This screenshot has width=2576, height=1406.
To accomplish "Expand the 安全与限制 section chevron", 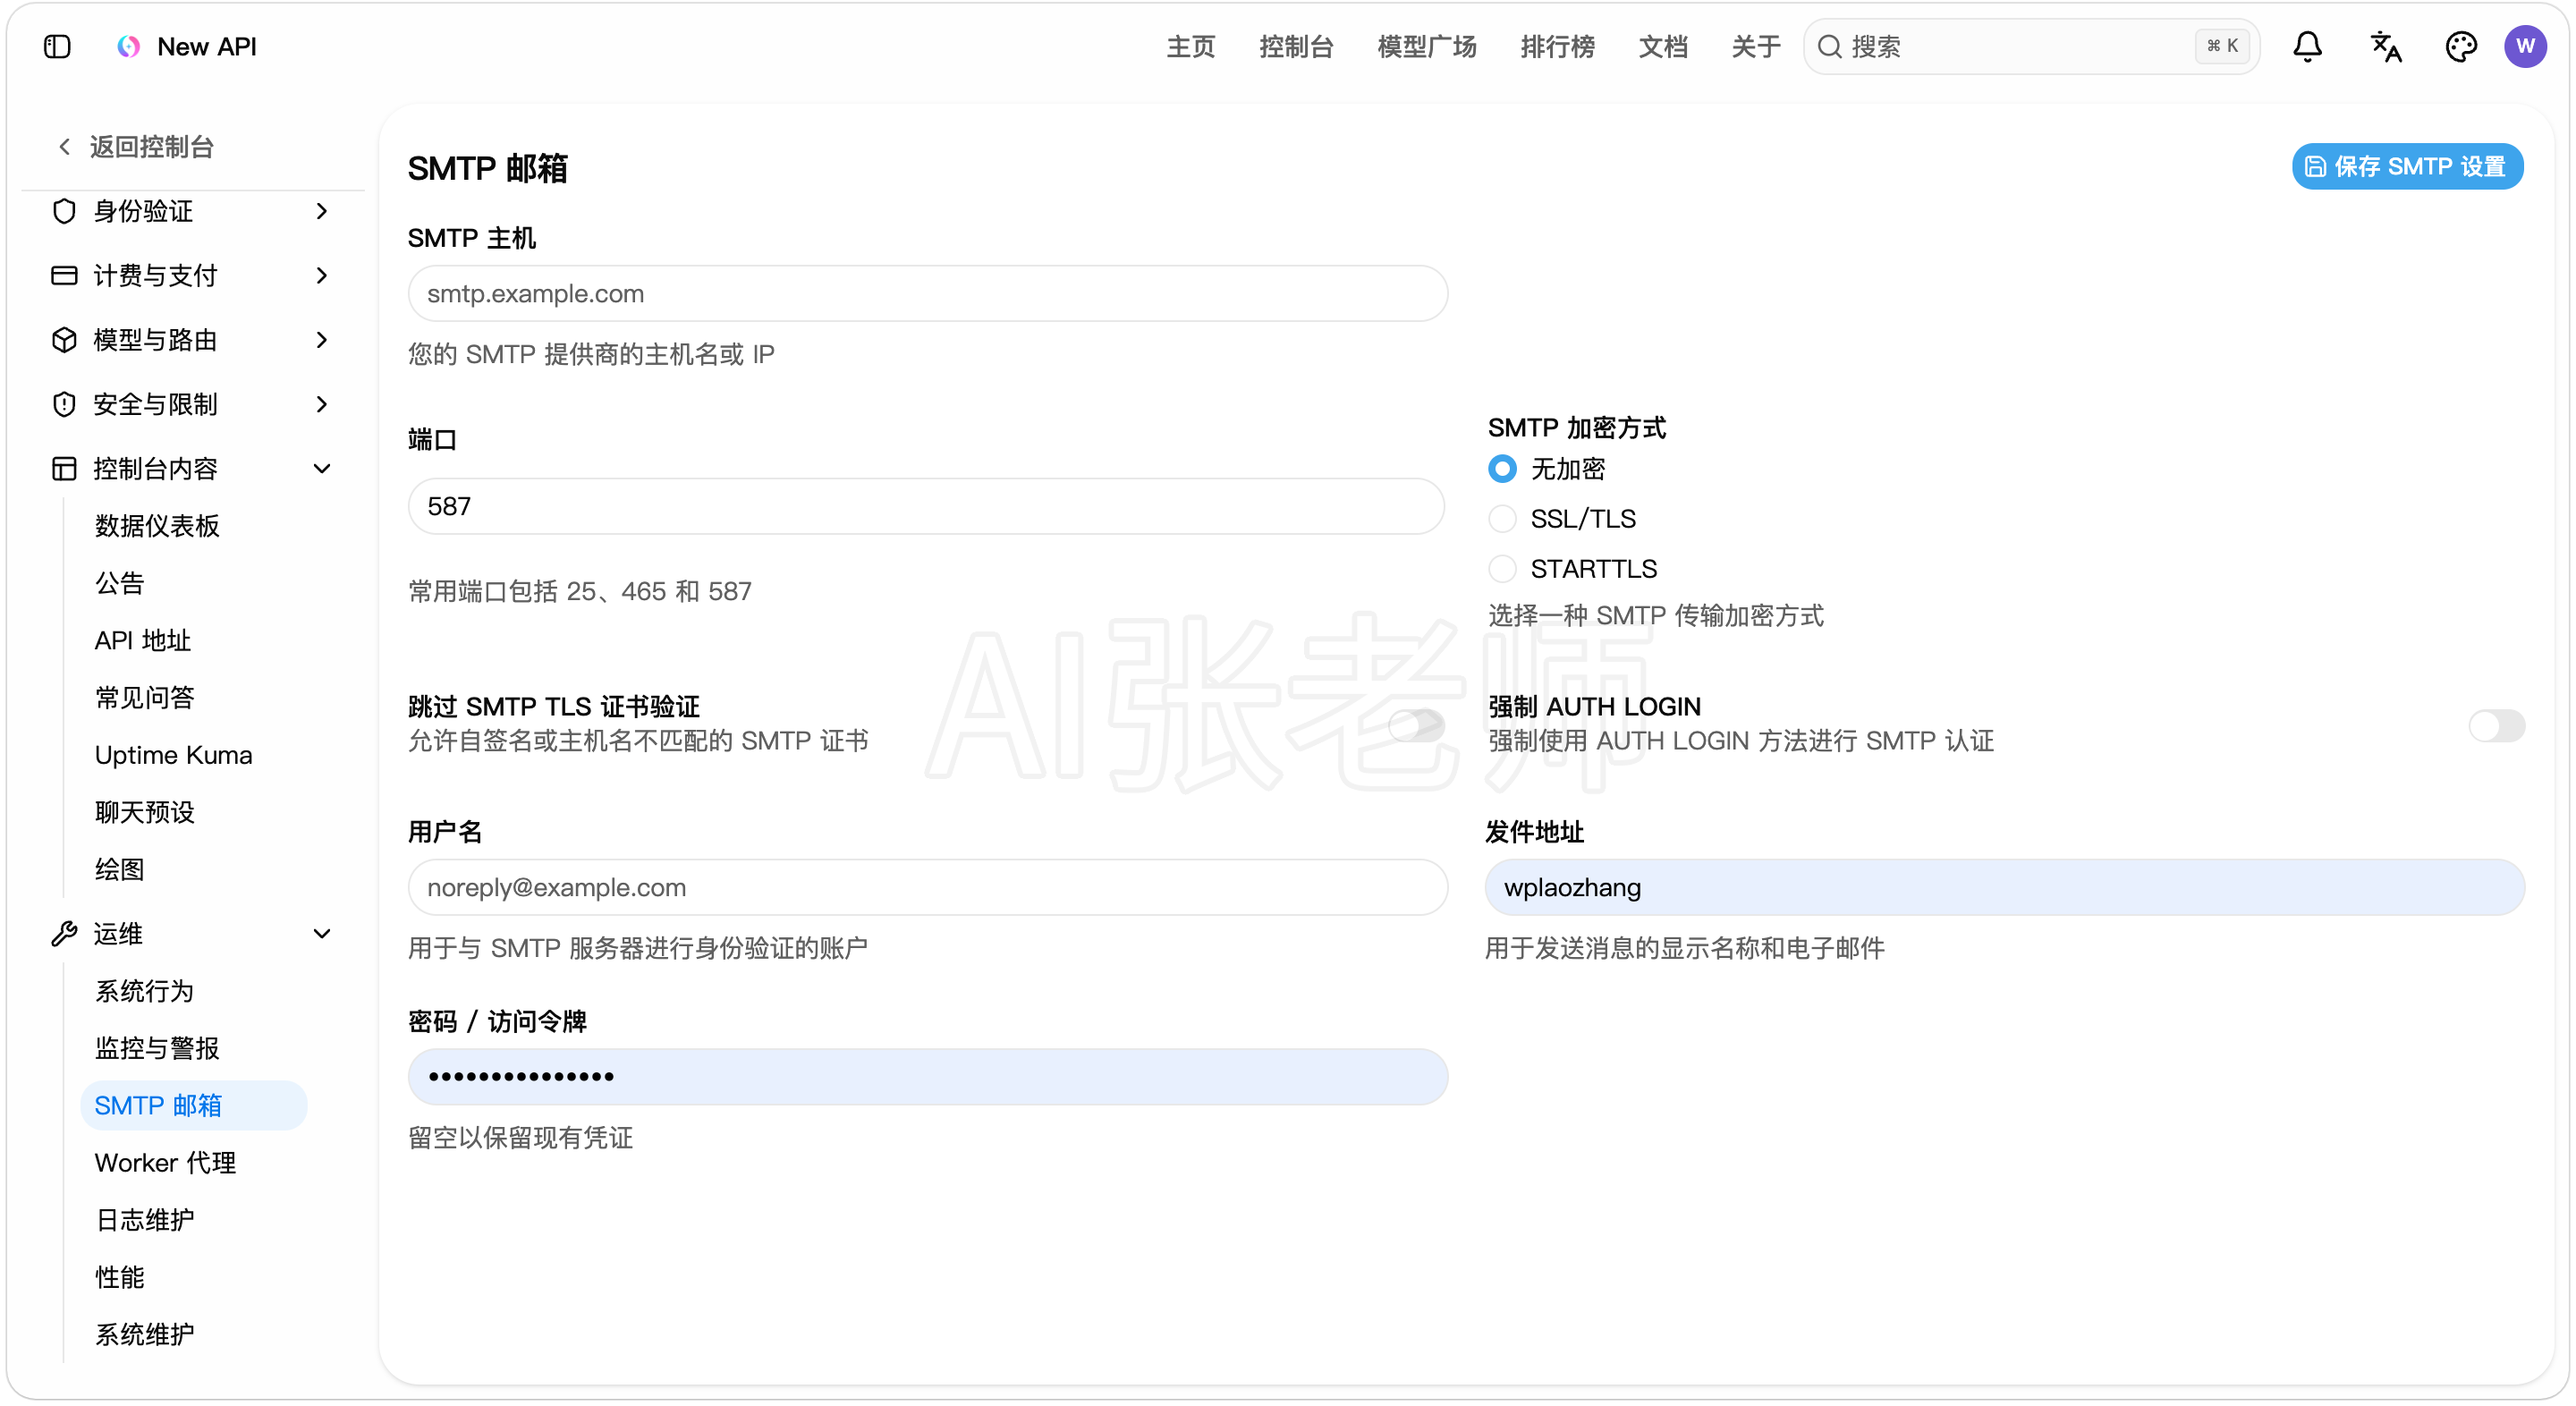I will 321,404.
